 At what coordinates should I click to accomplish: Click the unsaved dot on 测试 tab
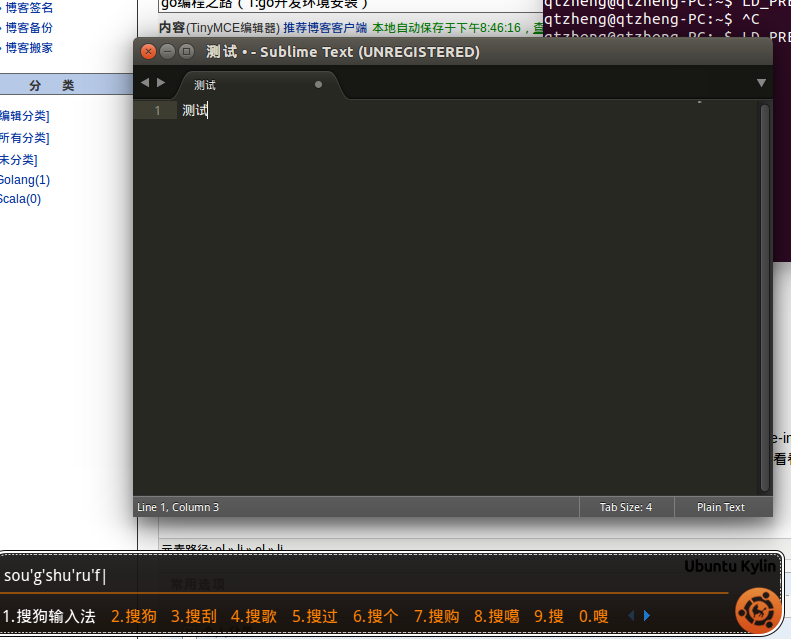click(x=318, y=85)
